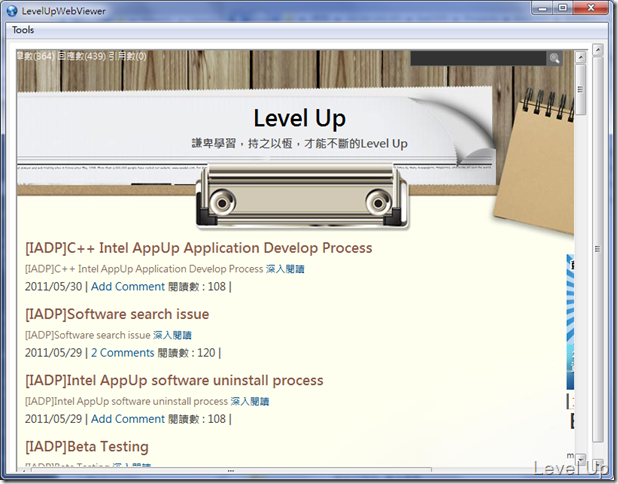Screen dimensions: 618x484
Task: Click the blue banner advertisement on the right edge
Action: [x=570, y=322]
